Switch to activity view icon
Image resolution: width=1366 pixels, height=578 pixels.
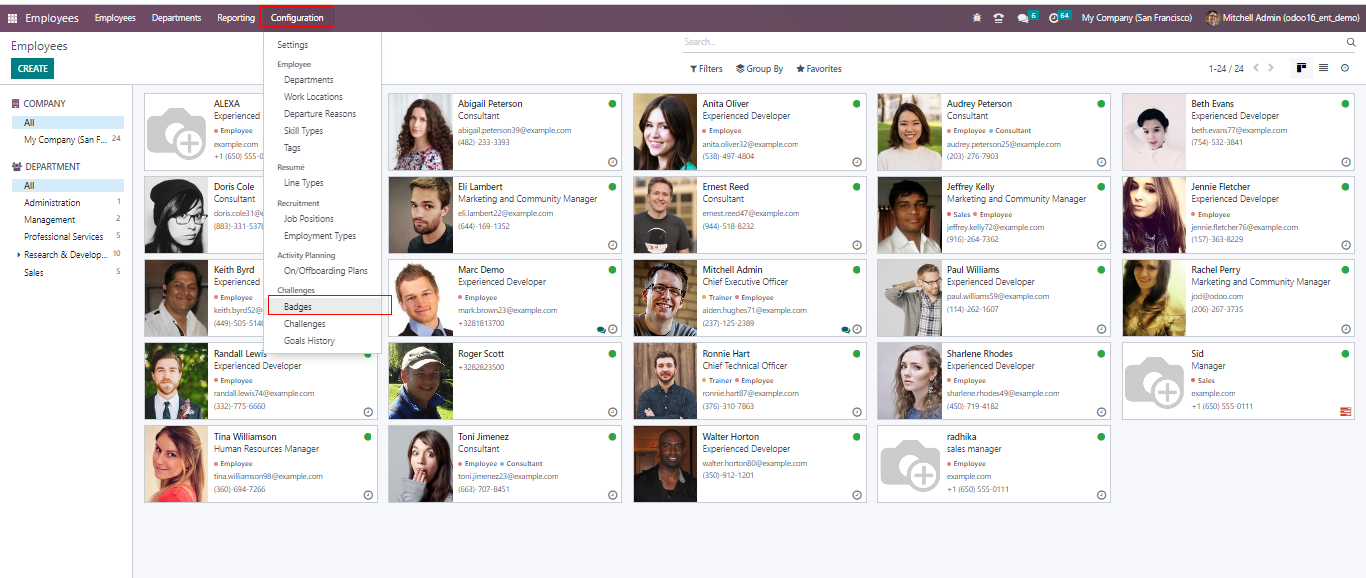(x=1345, y=68)
